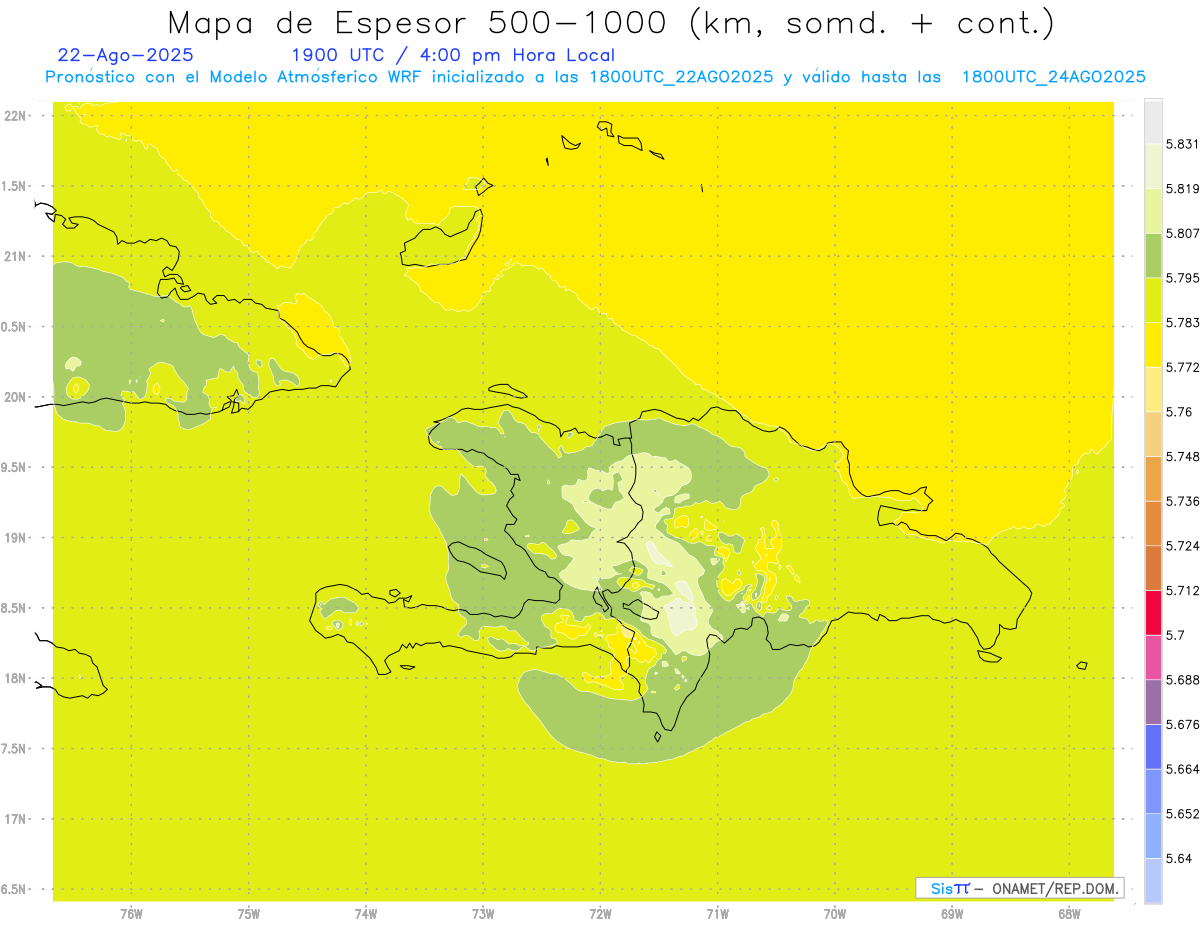Click the 17N latitude label
Image resolution: width=1200 pixels, height=927 pixels.
(x=16, y=819)
